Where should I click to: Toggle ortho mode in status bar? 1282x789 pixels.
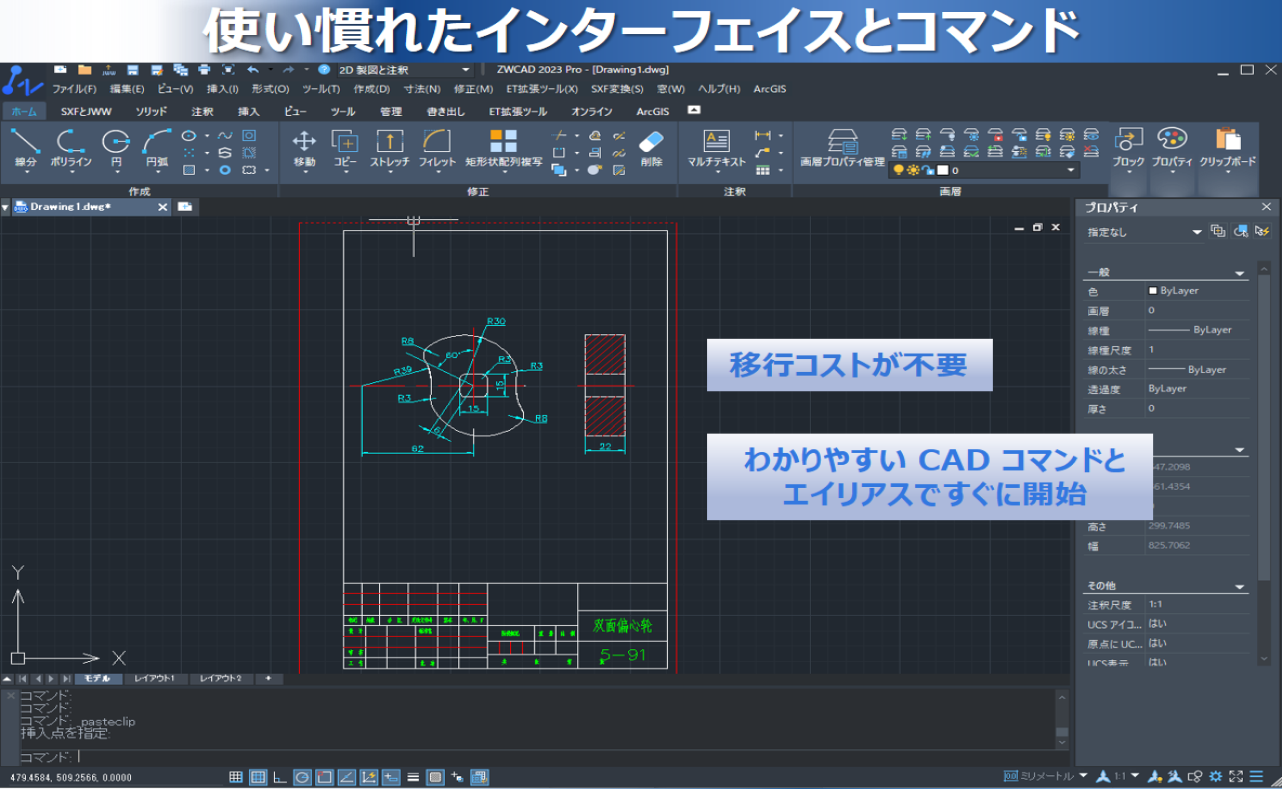[280, 776]
